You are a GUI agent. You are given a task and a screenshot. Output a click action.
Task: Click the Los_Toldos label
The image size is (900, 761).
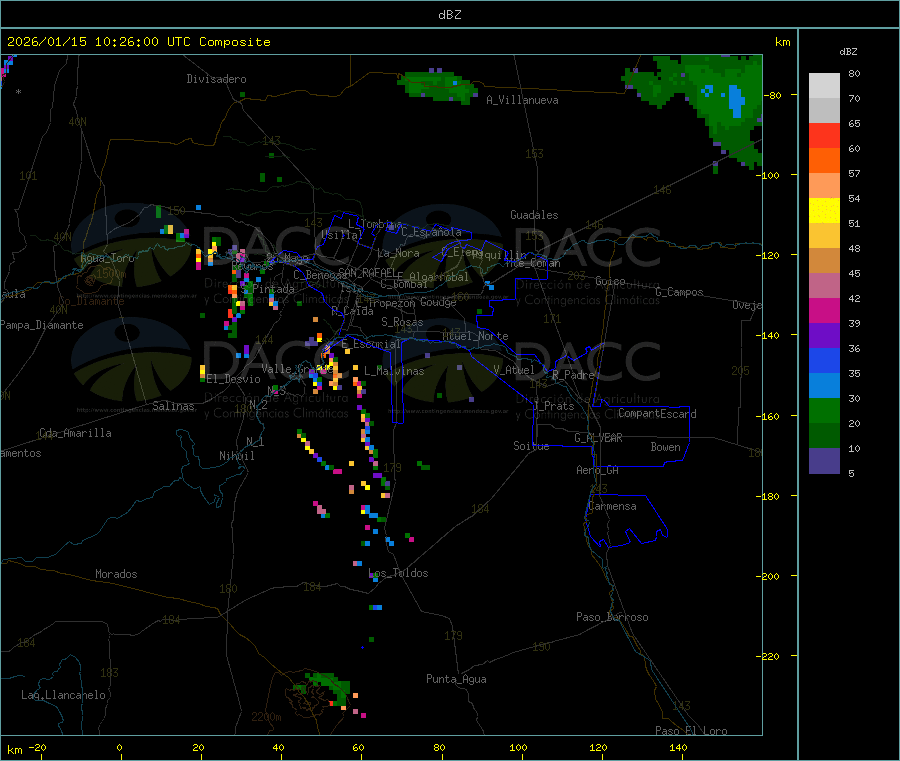[398, 573]
